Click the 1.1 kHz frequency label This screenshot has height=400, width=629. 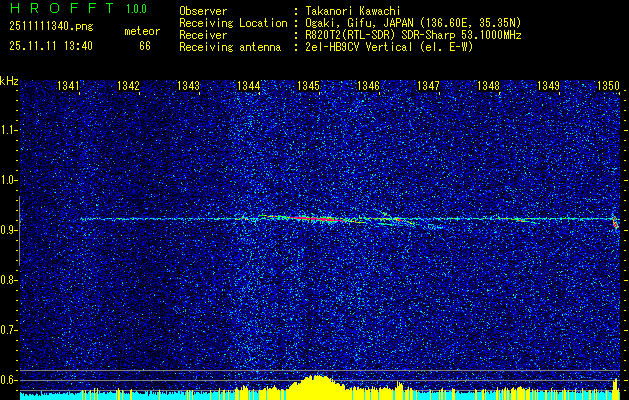(x=8, y=130)
